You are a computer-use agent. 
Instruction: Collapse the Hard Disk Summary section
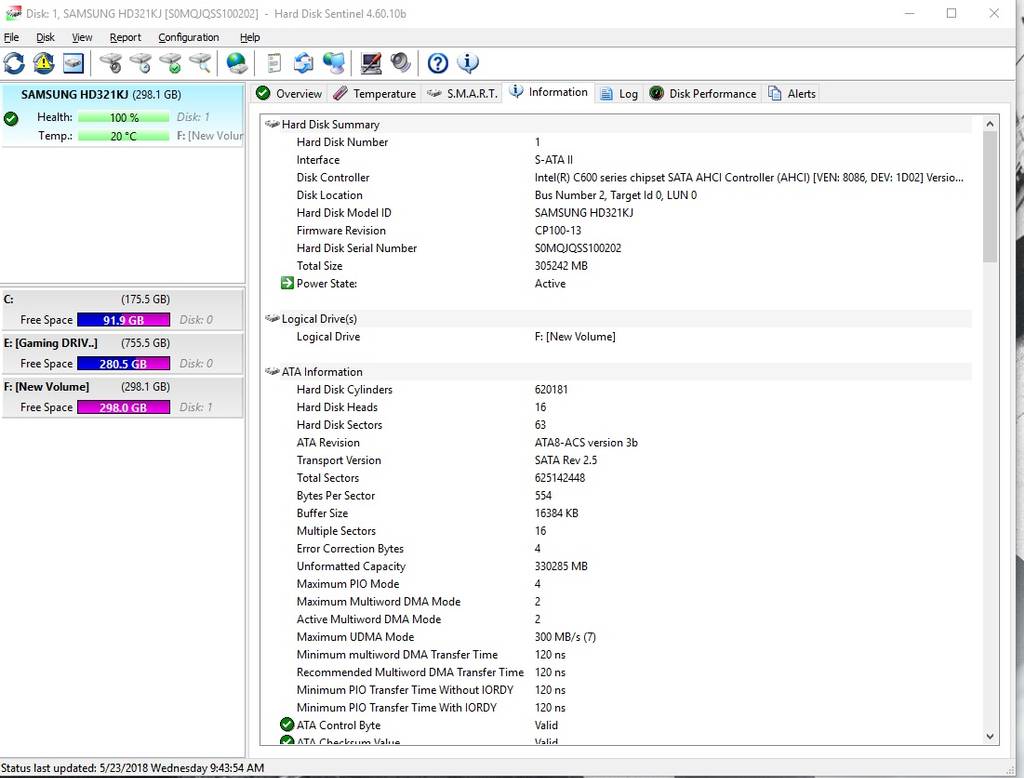(x=617, y=124)
